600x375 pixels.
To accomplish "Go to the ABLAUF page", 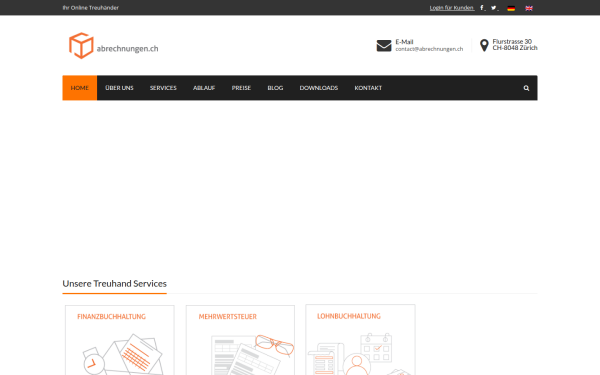I will click(204, 88).
